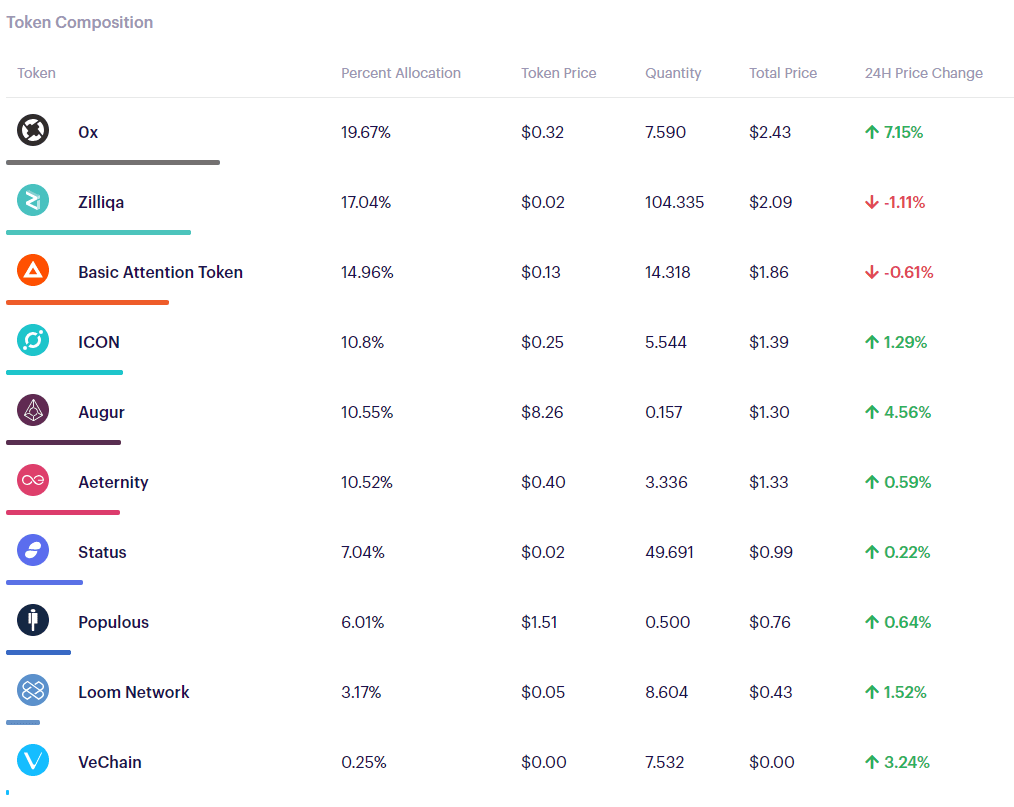The image size is (1014, 807).
Task: Click the Token column header
Action: coord(36,73)
